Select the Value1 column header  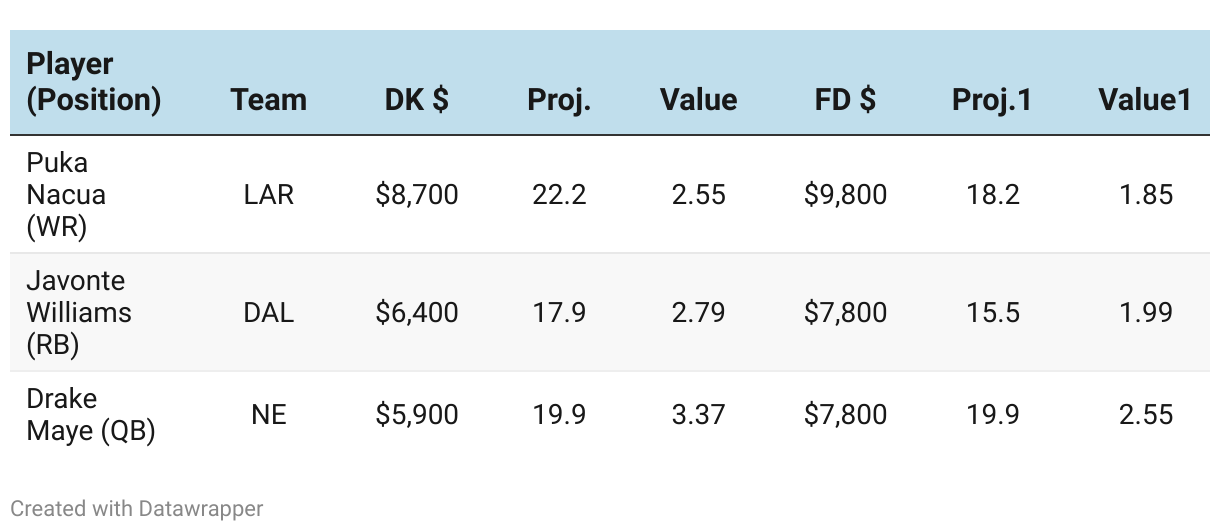pyautogui.click(x=1144, y=100)
